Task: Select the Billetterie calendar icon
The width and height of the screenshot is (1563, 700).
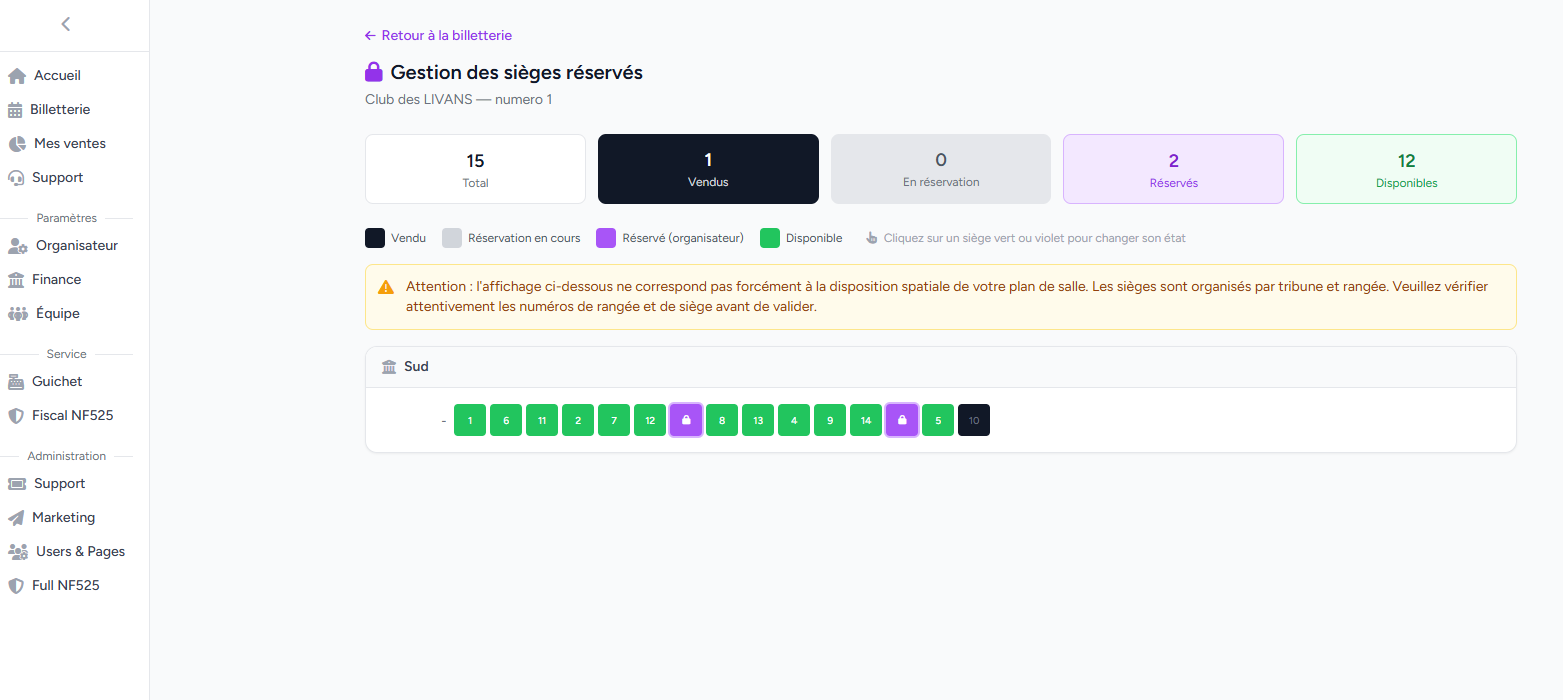Action: pos(16,109)
